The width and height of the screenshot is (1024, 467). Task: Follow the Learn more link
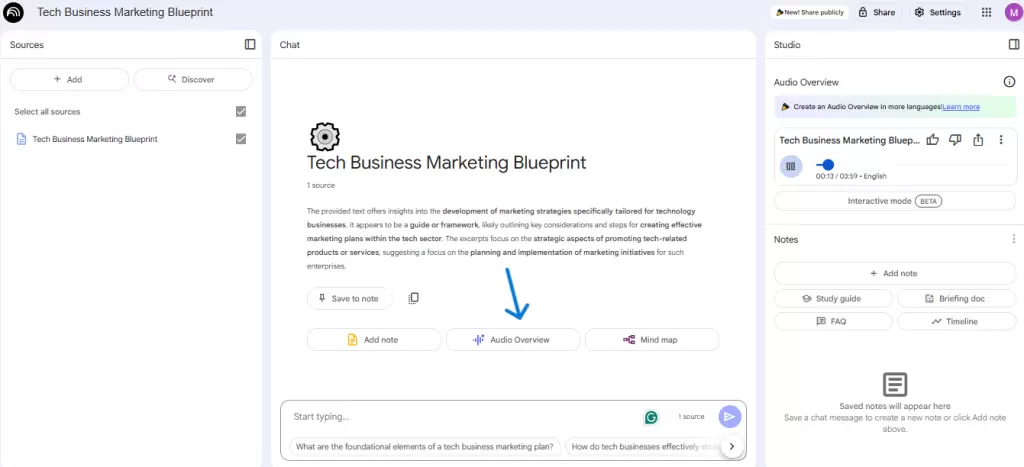[x=961, y=106]
